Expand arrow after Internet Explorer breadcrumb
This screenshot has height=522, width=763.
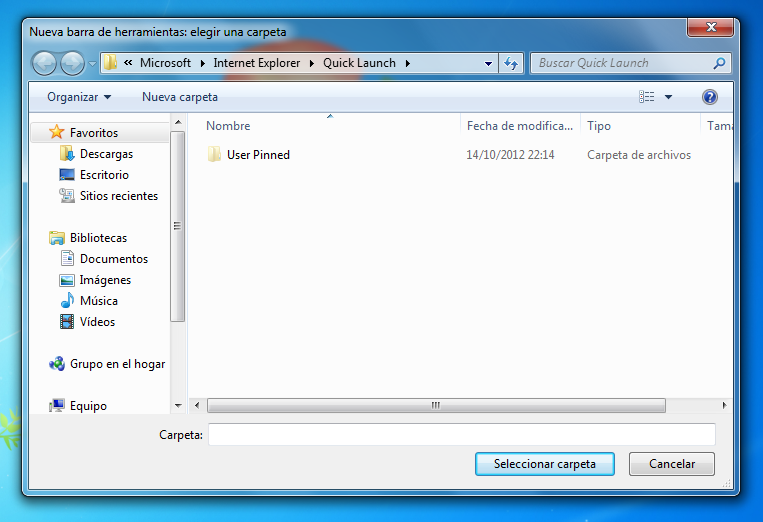click(x=311, y=63)
